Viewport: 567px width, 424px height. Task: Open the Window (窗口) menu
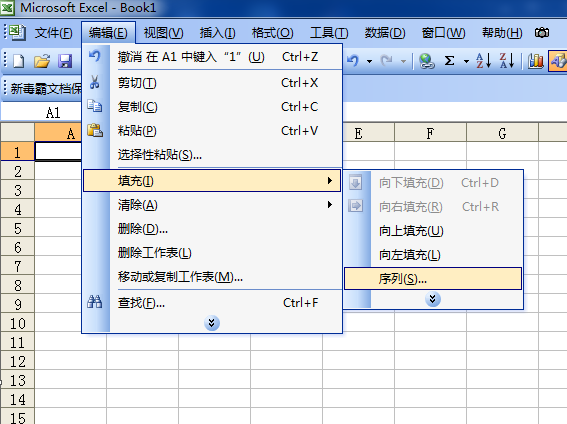click(x=443, y=33)
